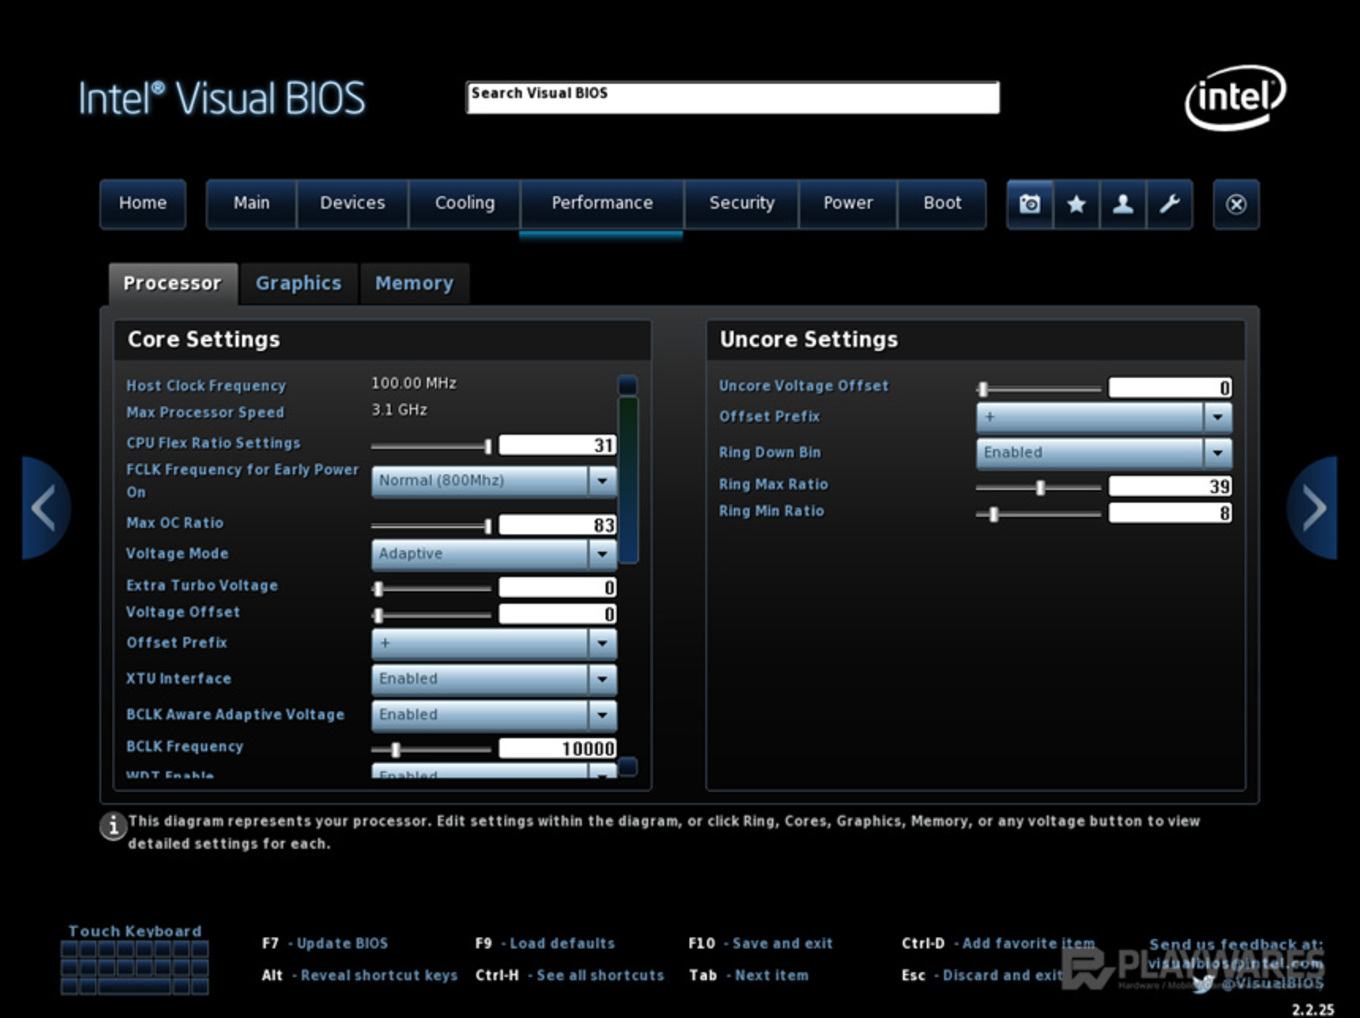Click Esc Discard and exit shortcut
Viewport: 1360px width, 1018px height.
click(982, 975)
